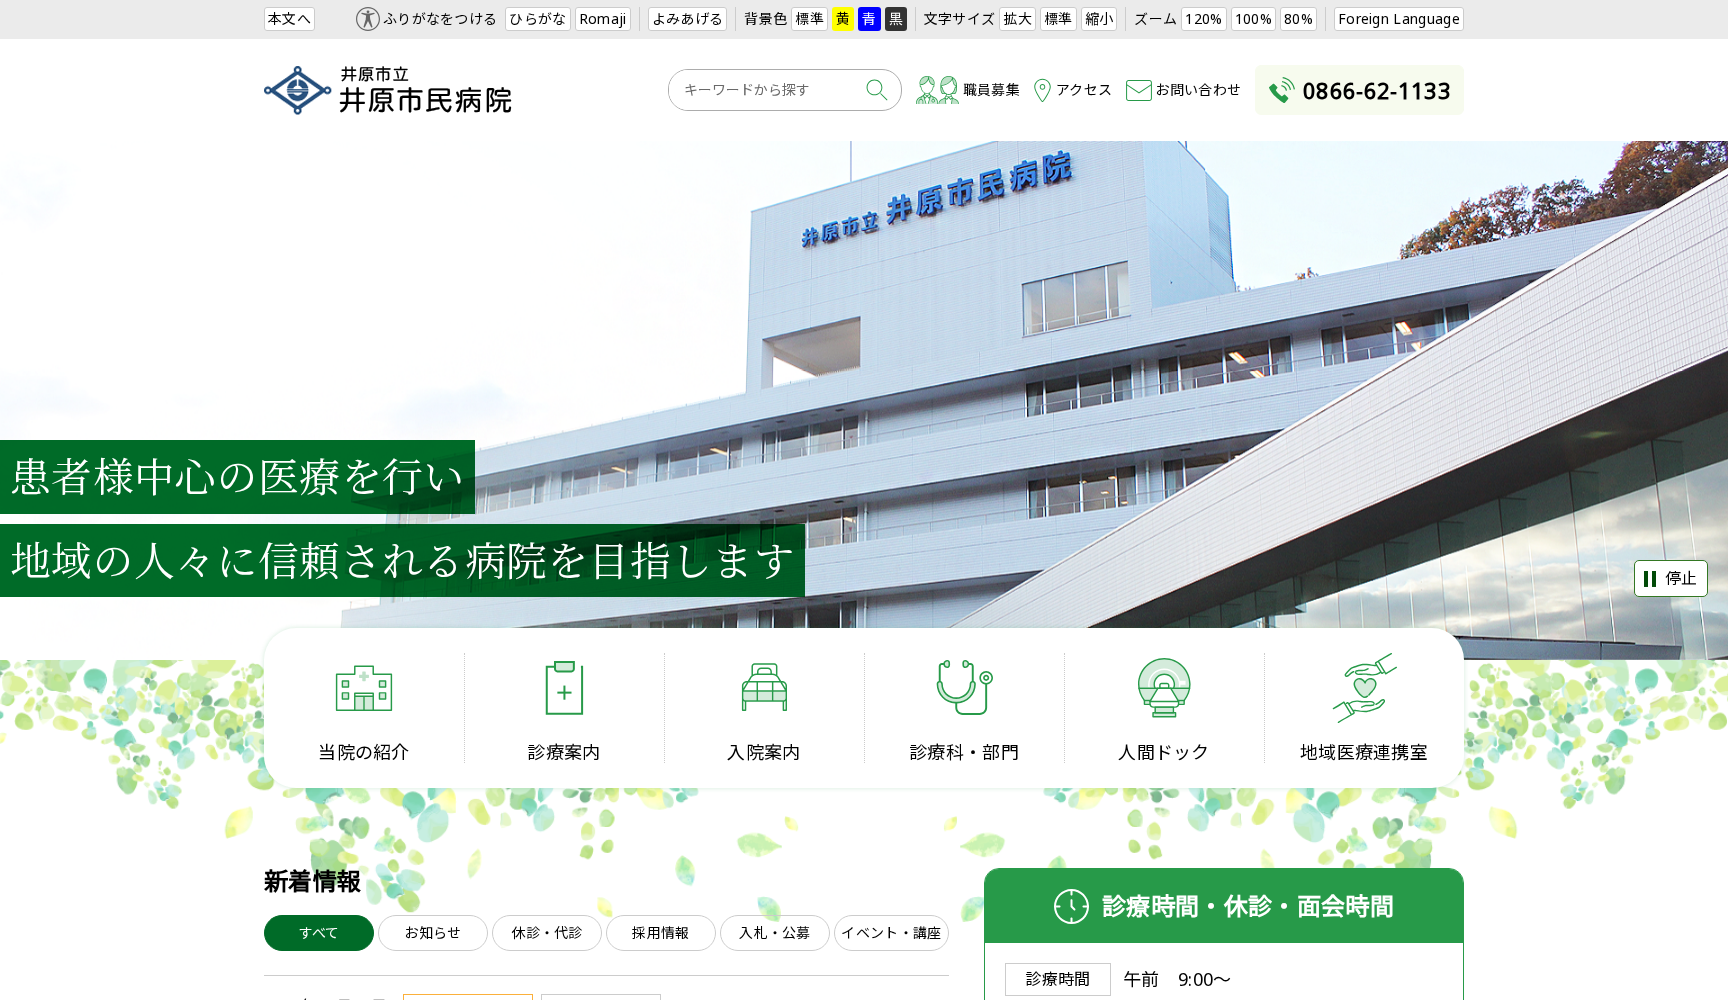Enlarge text via the 拡大 button
Viewport: 1728px width, 1000px height.
click(x=1017, y=18)
